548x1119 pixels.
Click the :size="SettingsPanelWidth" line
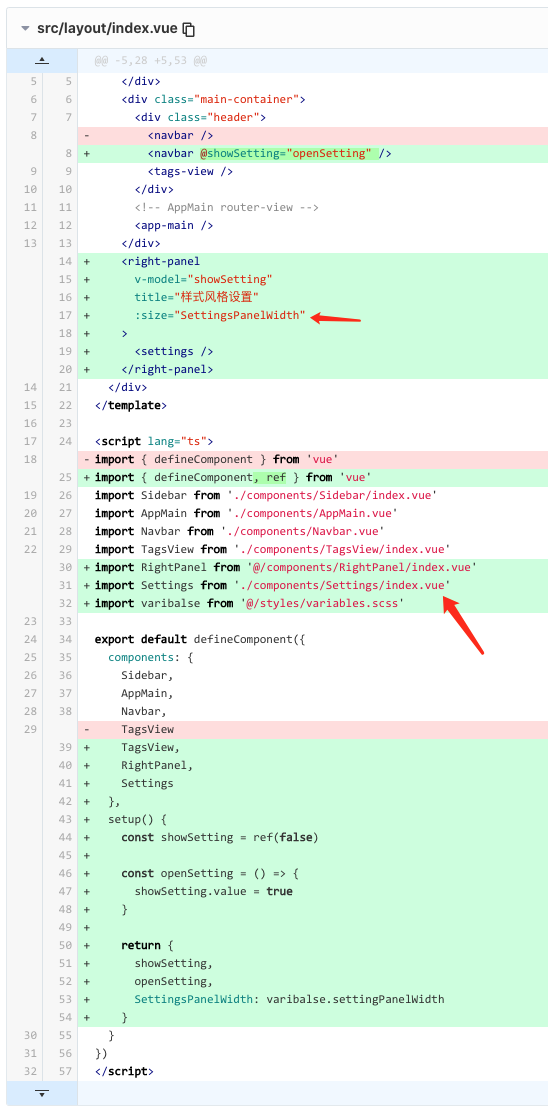(313, 315)
